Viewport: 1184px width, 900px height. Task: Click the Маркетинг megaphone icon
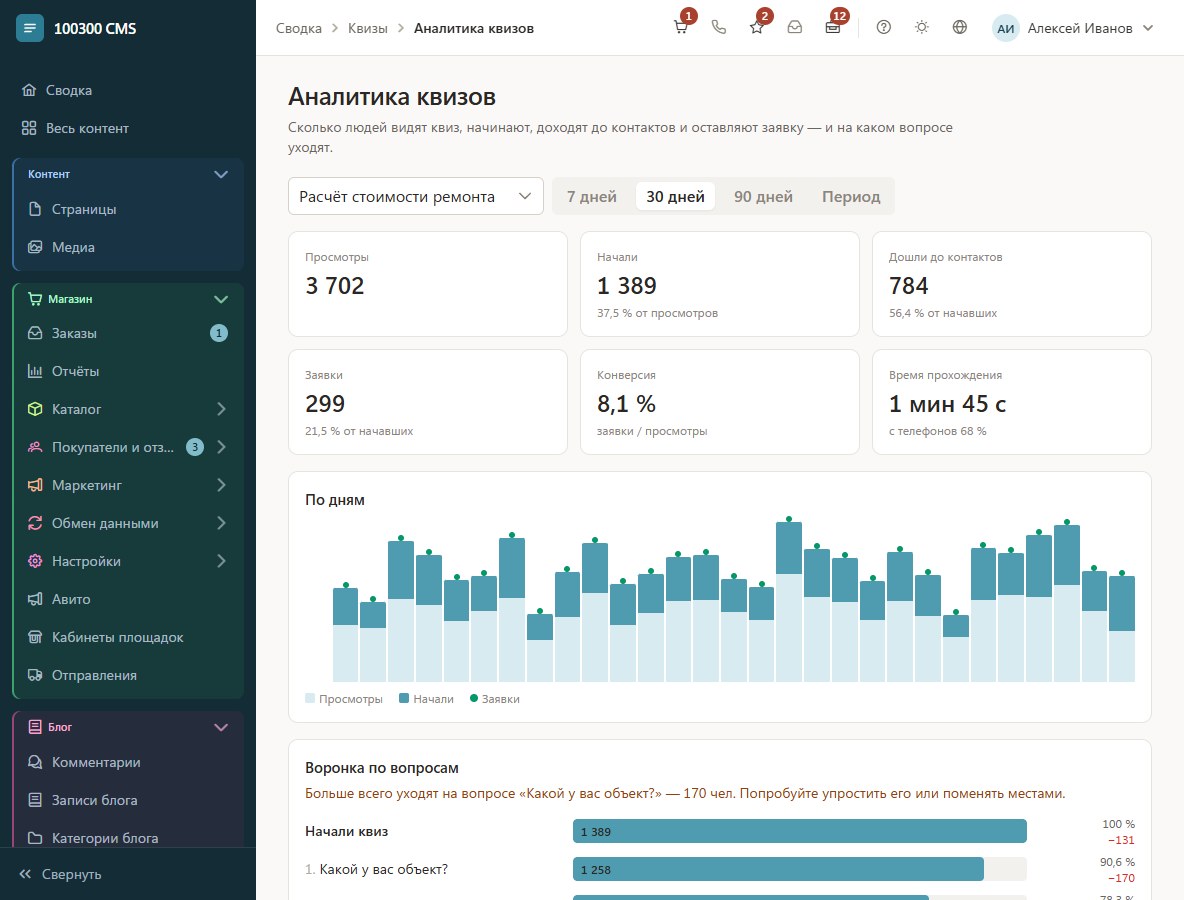click(35, 485)
